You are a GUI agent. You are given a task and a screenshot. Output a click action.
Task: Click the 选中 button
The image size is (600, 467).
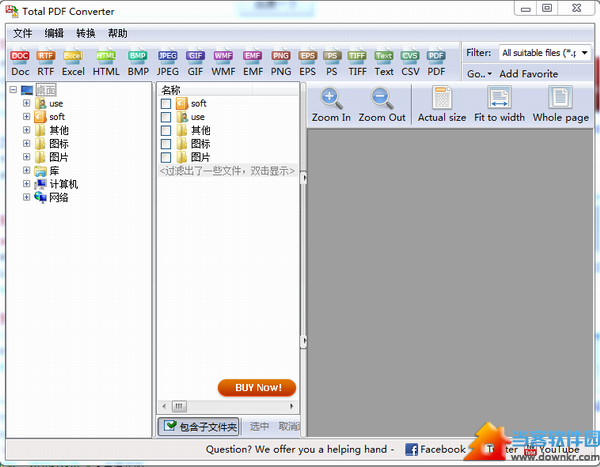259,426
